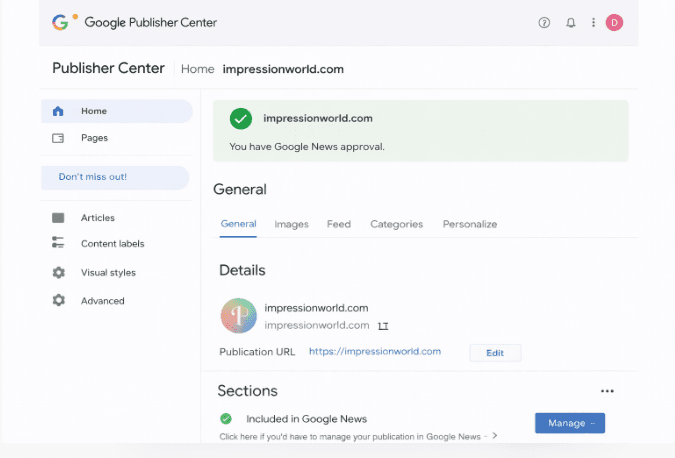Click the Publication URL label
The width and height of the screenshot is (675, 458).
click(257, 352)
